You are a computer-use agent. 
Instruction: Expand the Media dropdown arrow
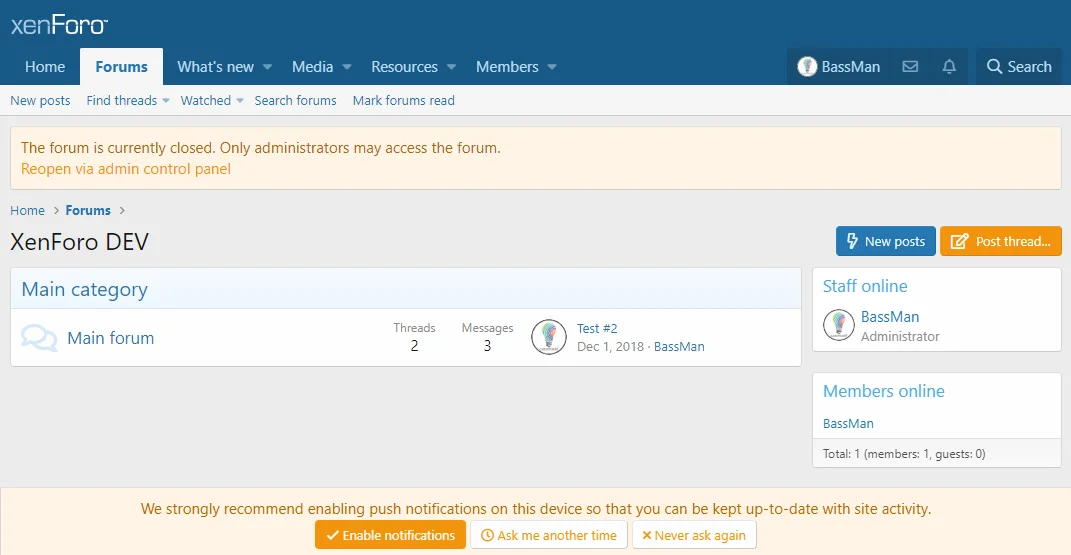(347, 67)
